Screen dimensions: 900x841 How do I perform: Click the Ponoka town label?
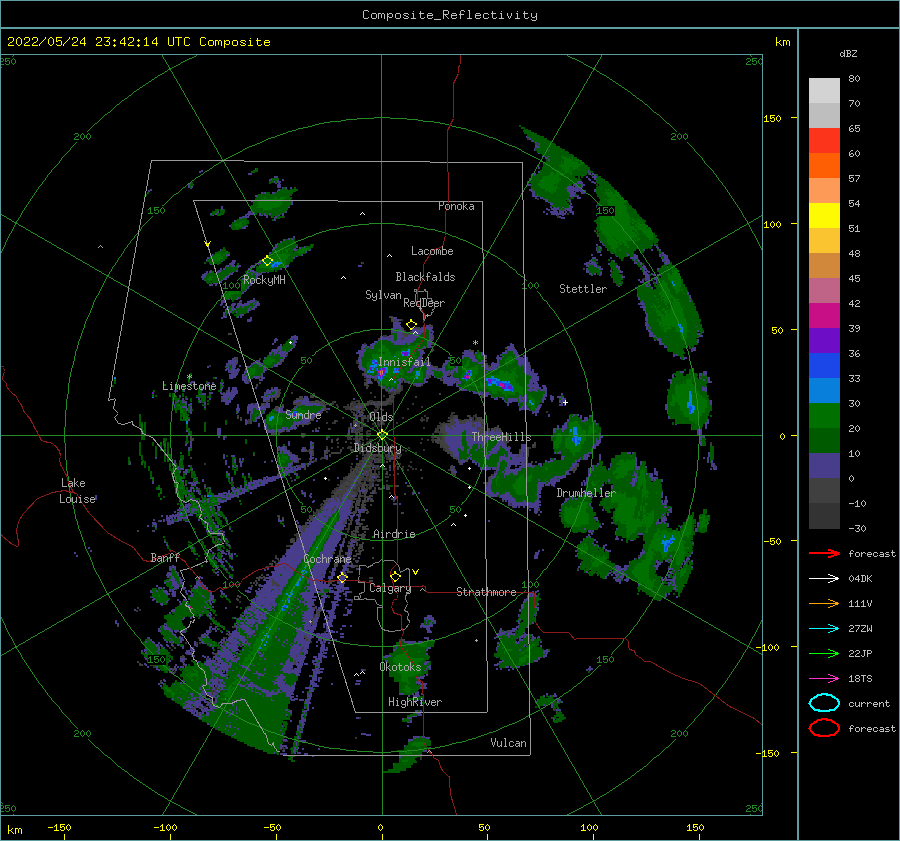tap(456, 206)
